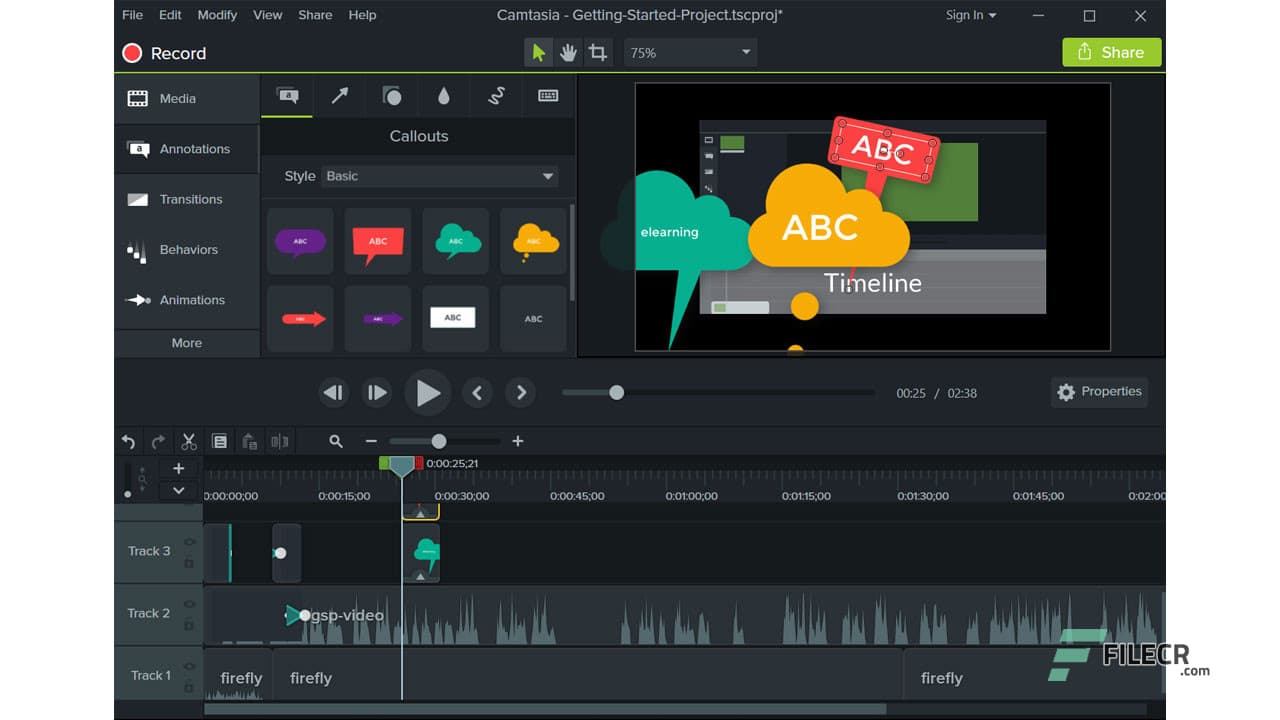Screen dimensions: 1280x720
Task: Select the Blur annotation icon
Action: (x=444, y=96)
